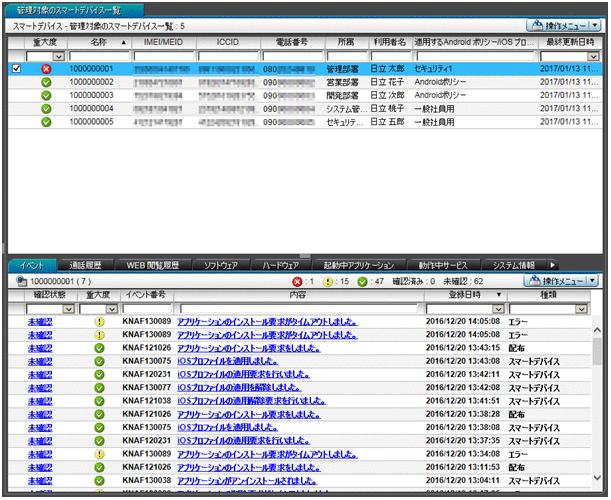Click the red error count icon in event summary
This screenshot has width=611, height=500.
296,283
